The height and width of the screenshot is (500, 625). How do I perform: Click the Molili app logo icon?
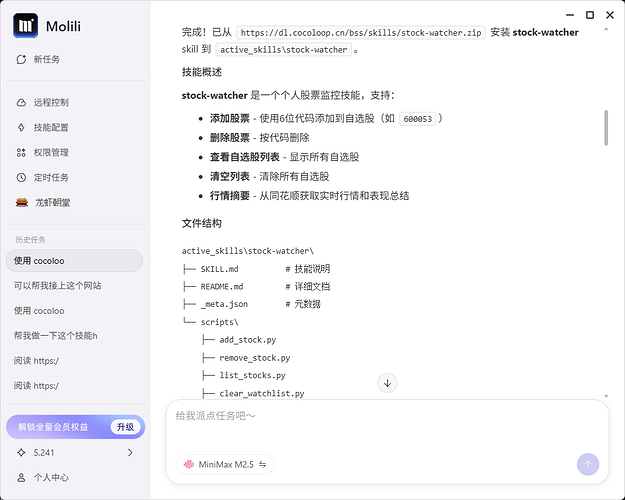click(26, 26)
